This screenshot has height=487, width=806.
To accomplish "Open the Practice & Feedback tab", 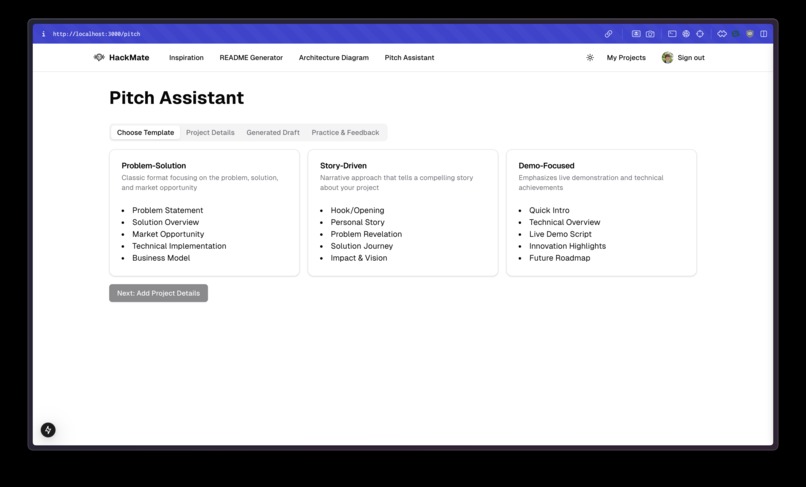I will pos(345,133).
